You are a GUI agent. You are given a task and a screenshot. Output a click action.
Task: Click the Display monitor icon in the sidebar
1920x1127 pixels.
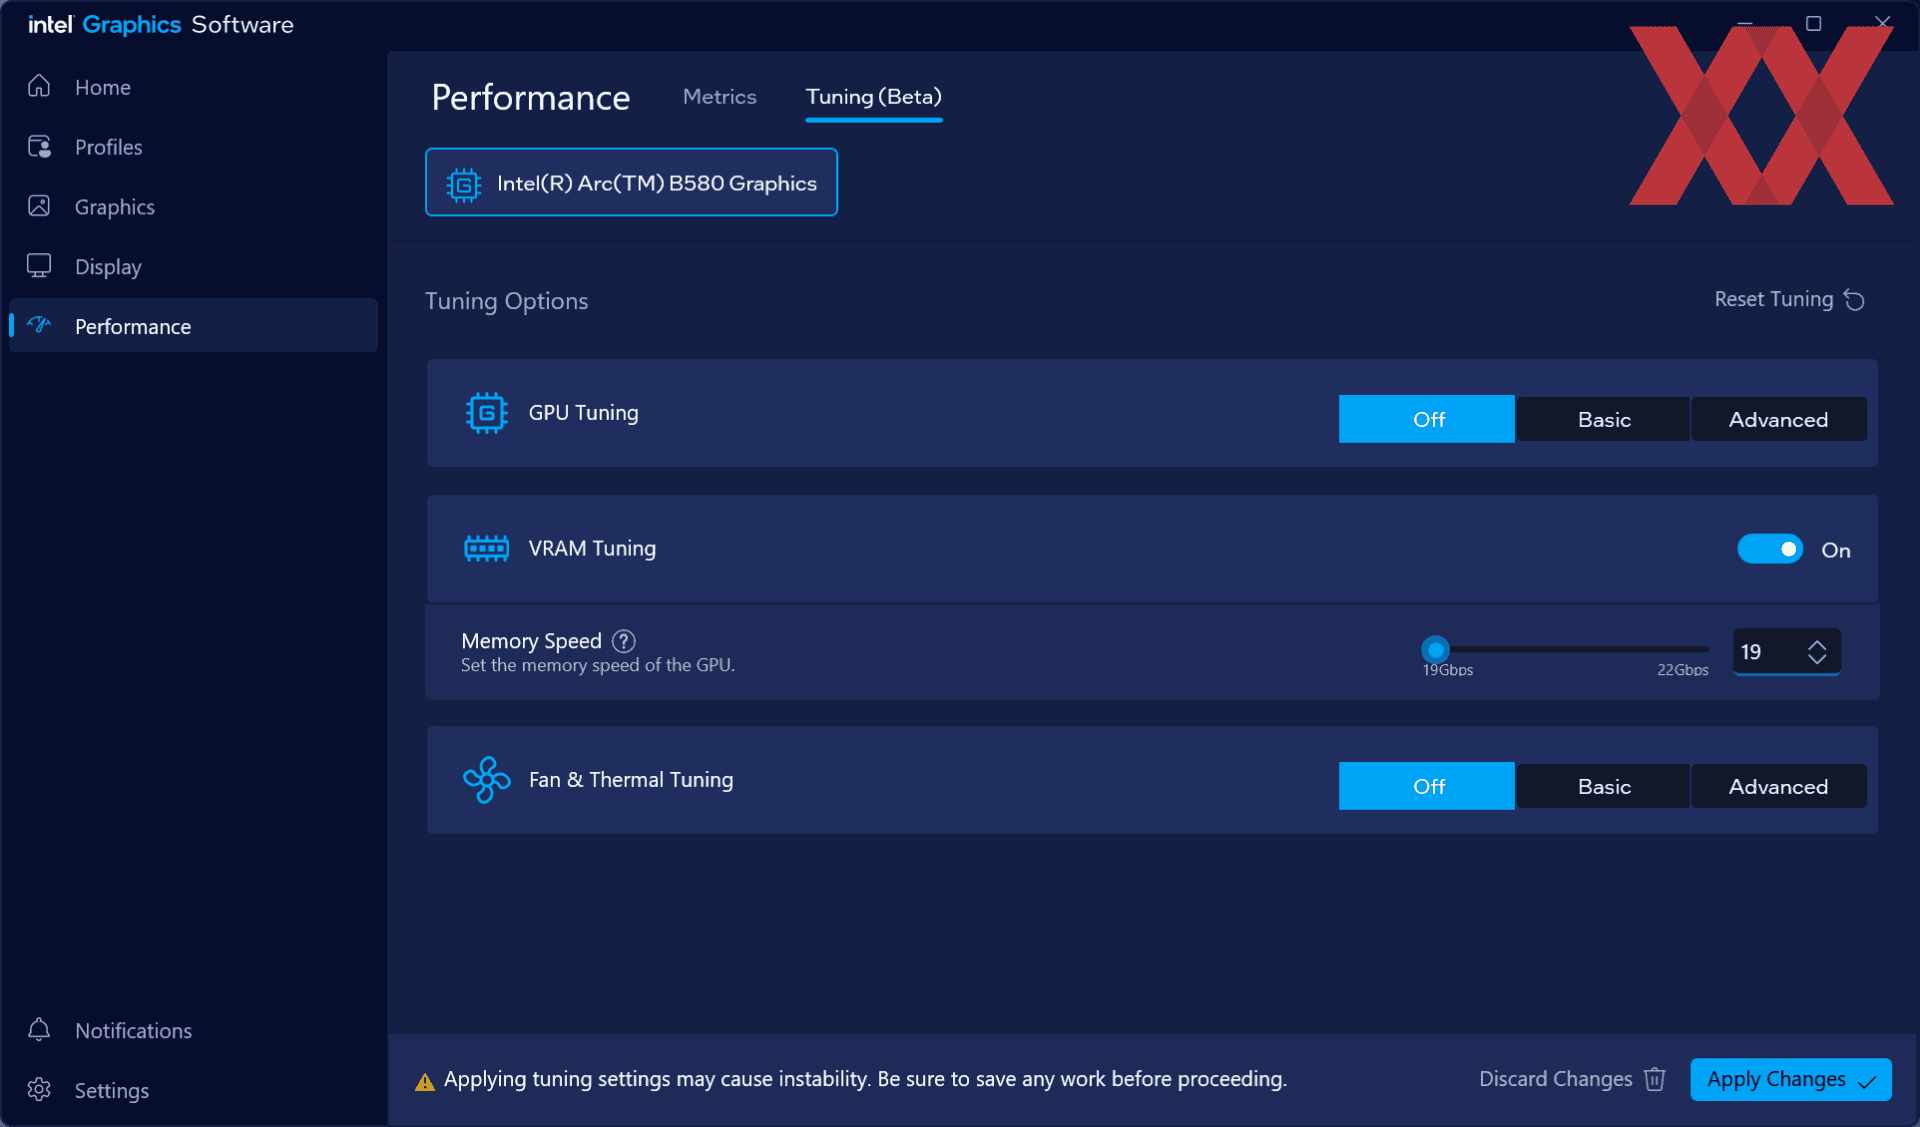(39, 266)
